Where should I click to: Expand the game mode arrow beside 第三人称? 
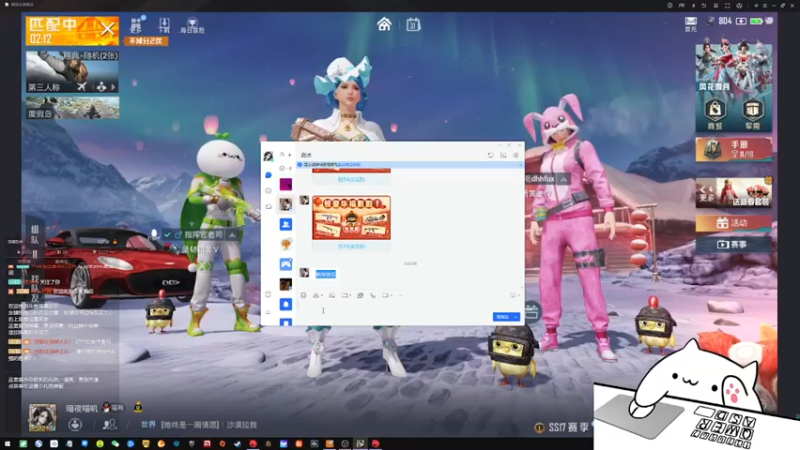(x=113, y=87)
